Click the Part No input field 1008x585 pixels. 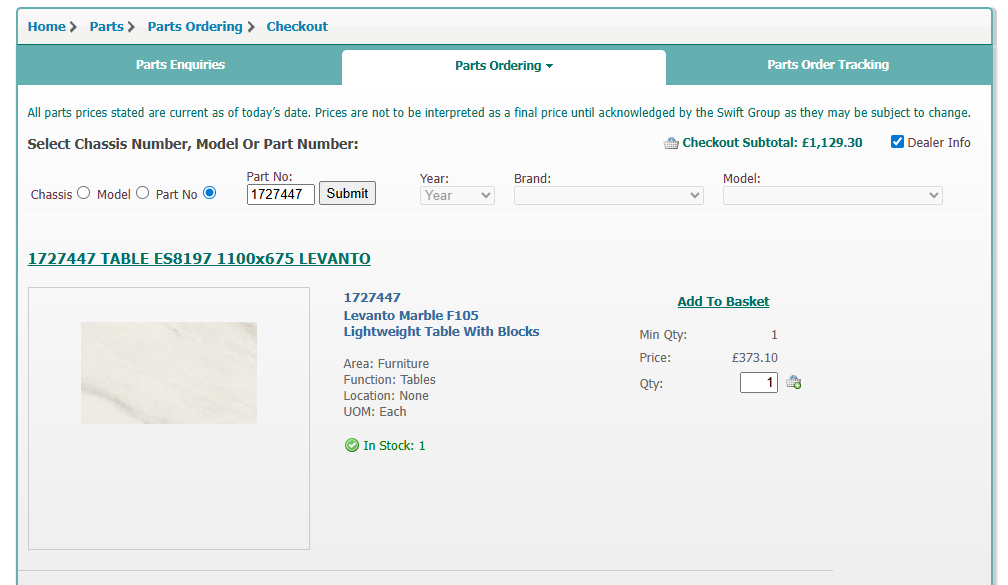click(x=281, y=194)
